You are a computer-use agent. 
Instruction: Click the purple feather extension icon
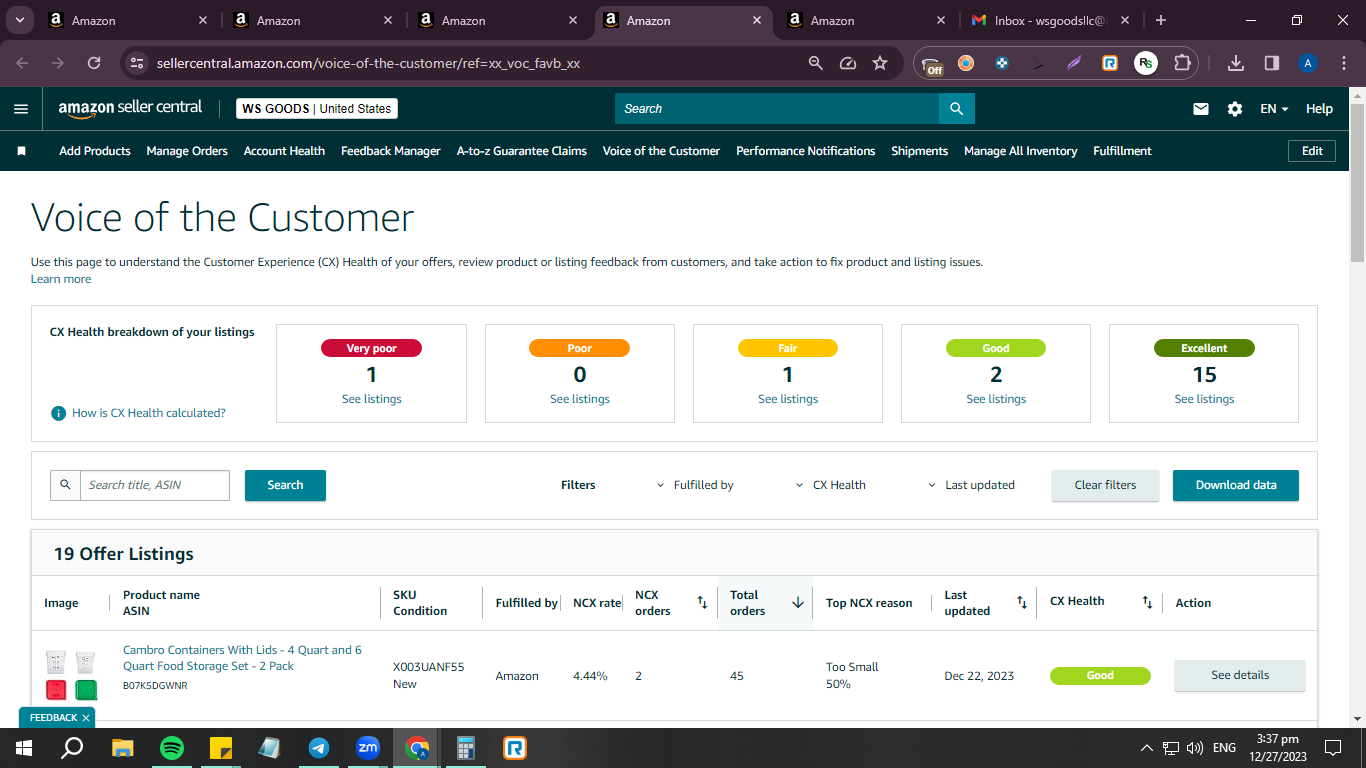tap(1074, 63)
